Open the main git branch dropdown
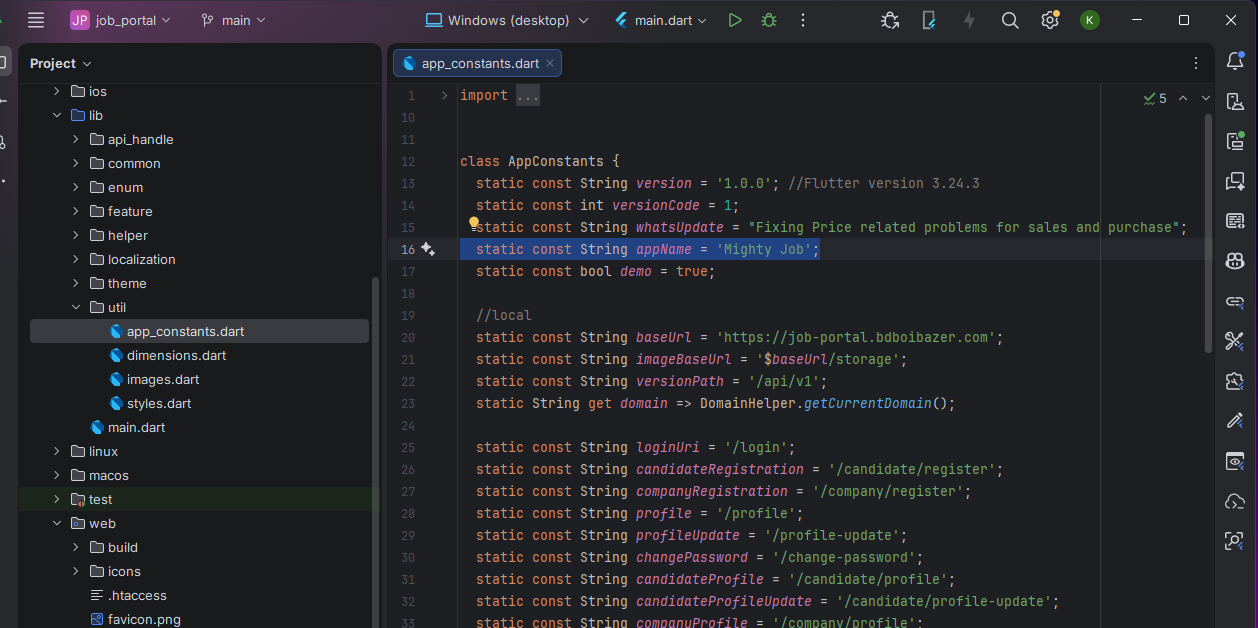Screen dimensions: 1258x628 [x=233, y=20]
